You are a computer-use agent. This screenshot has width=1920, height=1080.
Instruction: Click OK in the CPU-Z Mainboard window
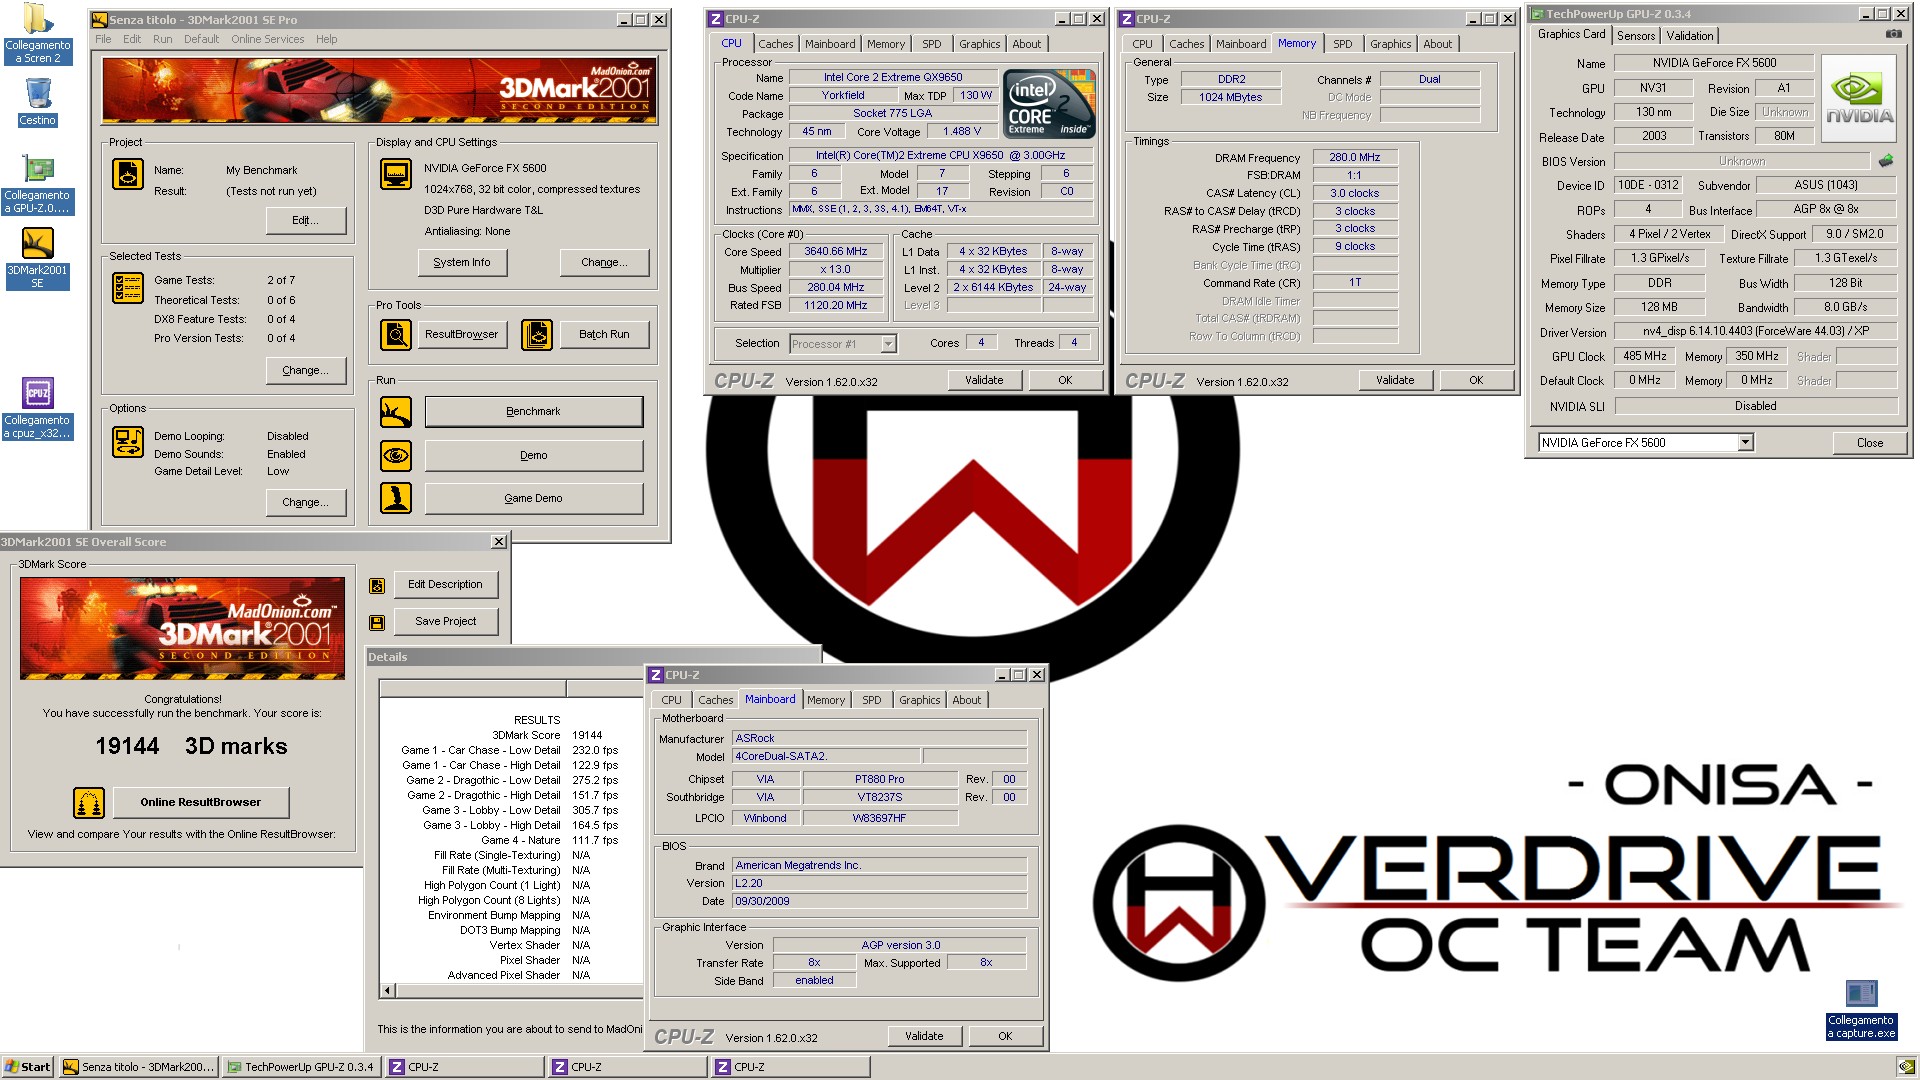pos(1005,1036)
